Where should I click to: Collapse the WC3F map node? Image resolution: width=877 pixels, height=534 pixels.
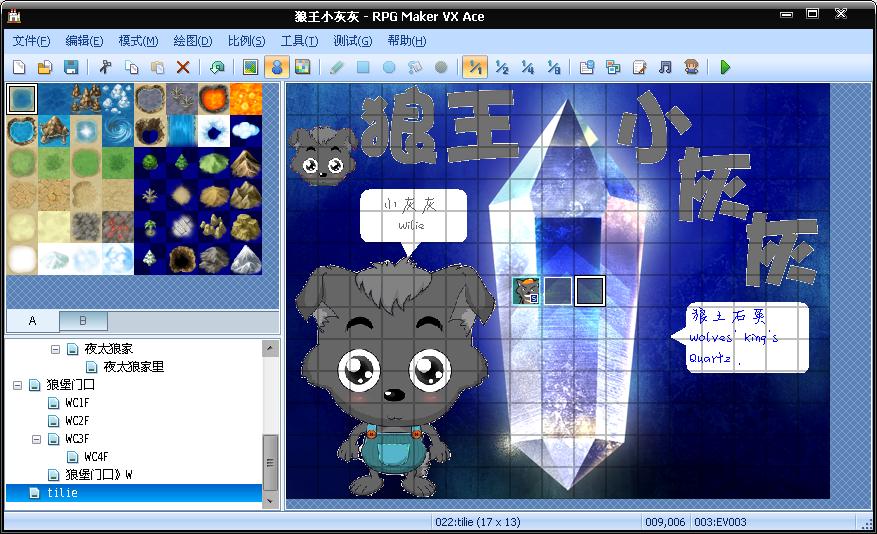click(36, 439)
